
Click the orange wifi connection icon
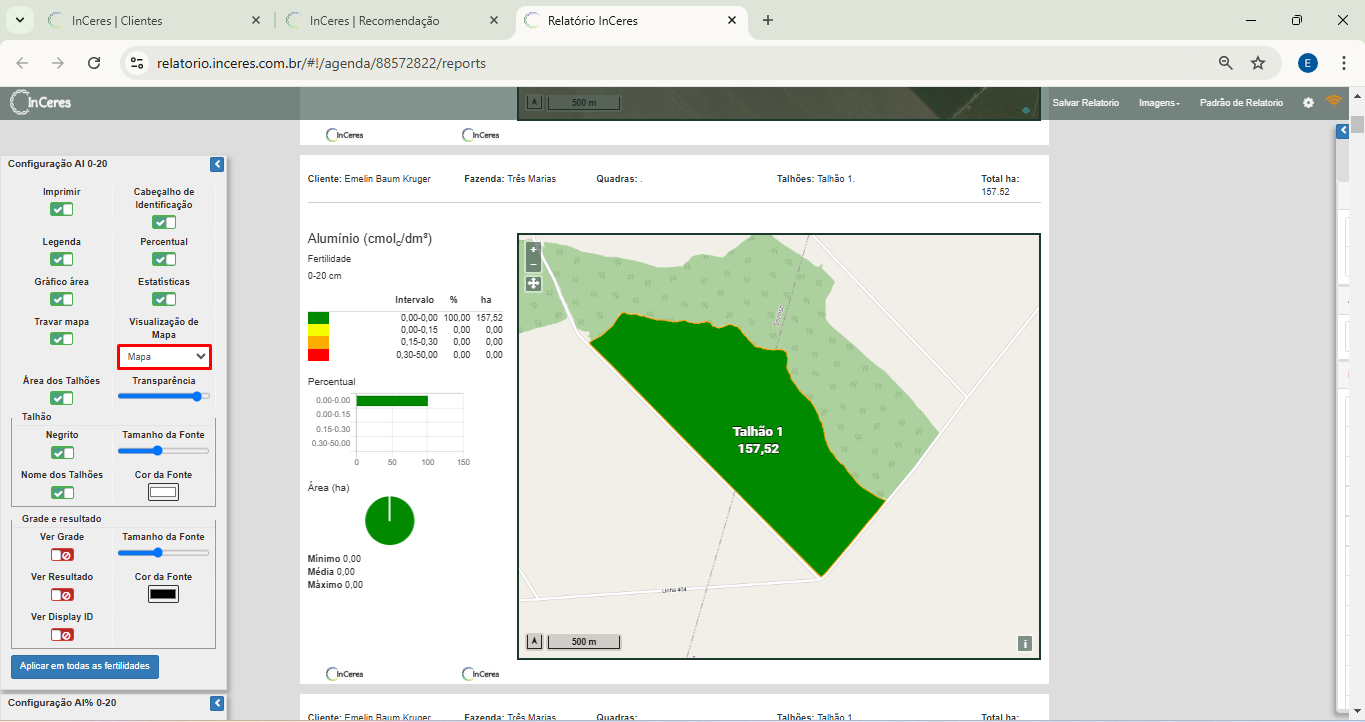click(1333, 101)
